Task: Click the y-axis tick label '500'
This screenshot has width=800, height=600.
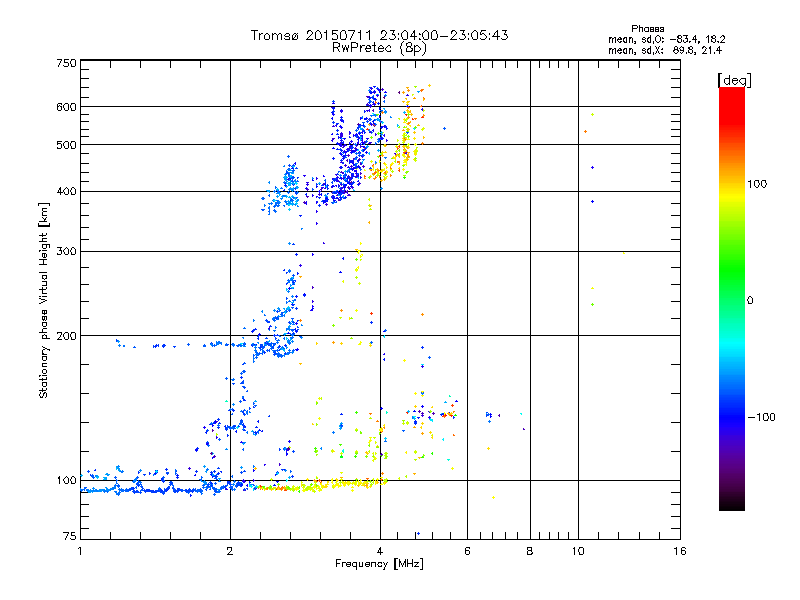Action: [66, 145]
